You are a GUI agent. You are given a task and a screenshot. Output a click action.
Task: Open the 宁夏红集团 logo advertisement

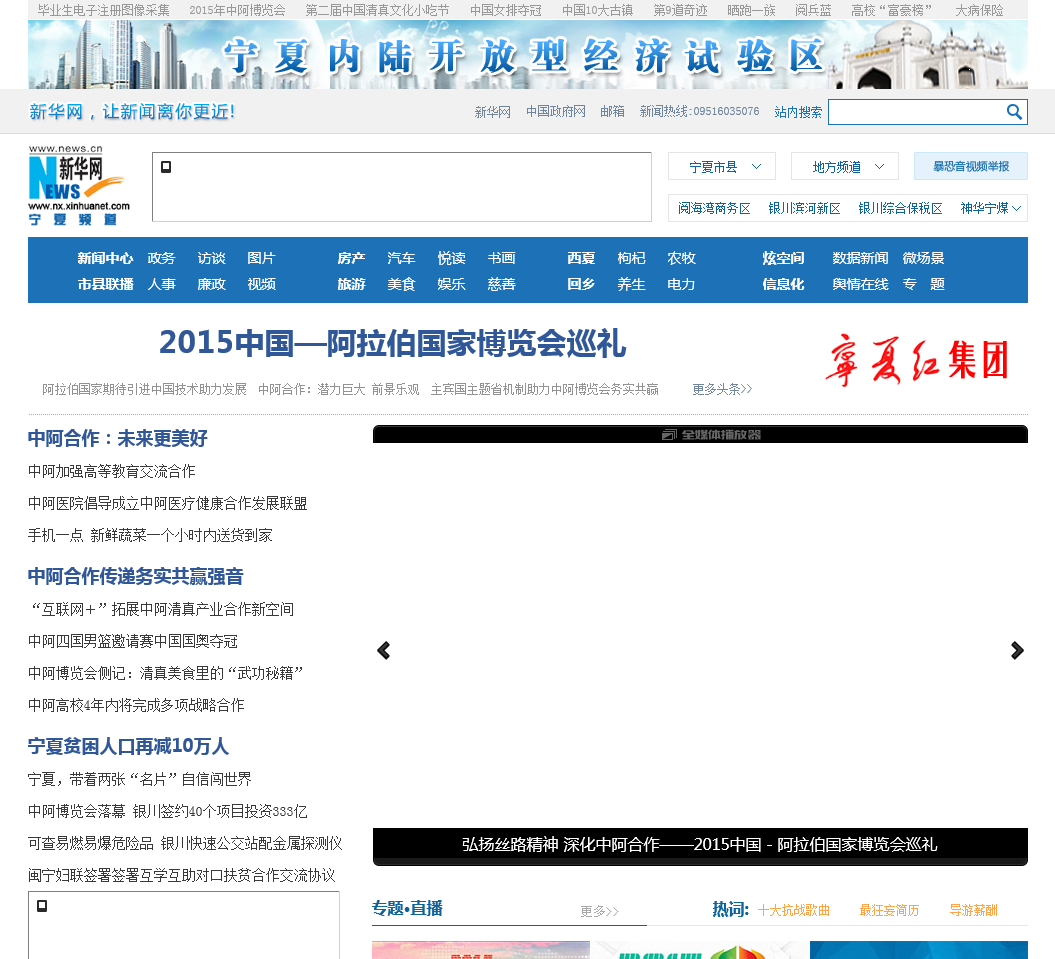(918, 361)
